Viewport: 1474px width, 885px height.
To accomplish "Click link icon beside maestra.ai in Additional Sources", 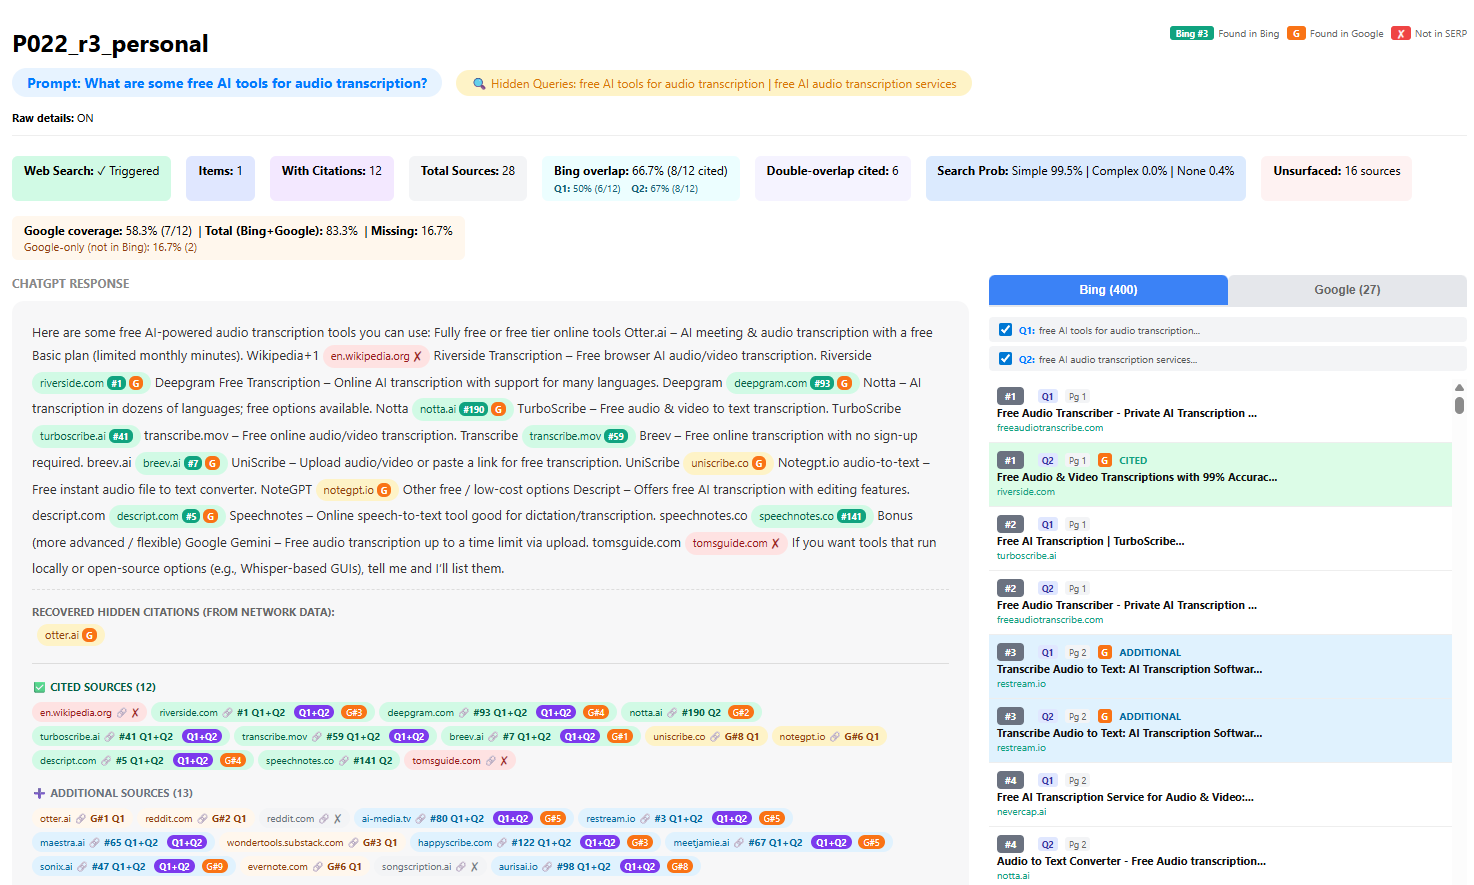I will coord(95,843).
